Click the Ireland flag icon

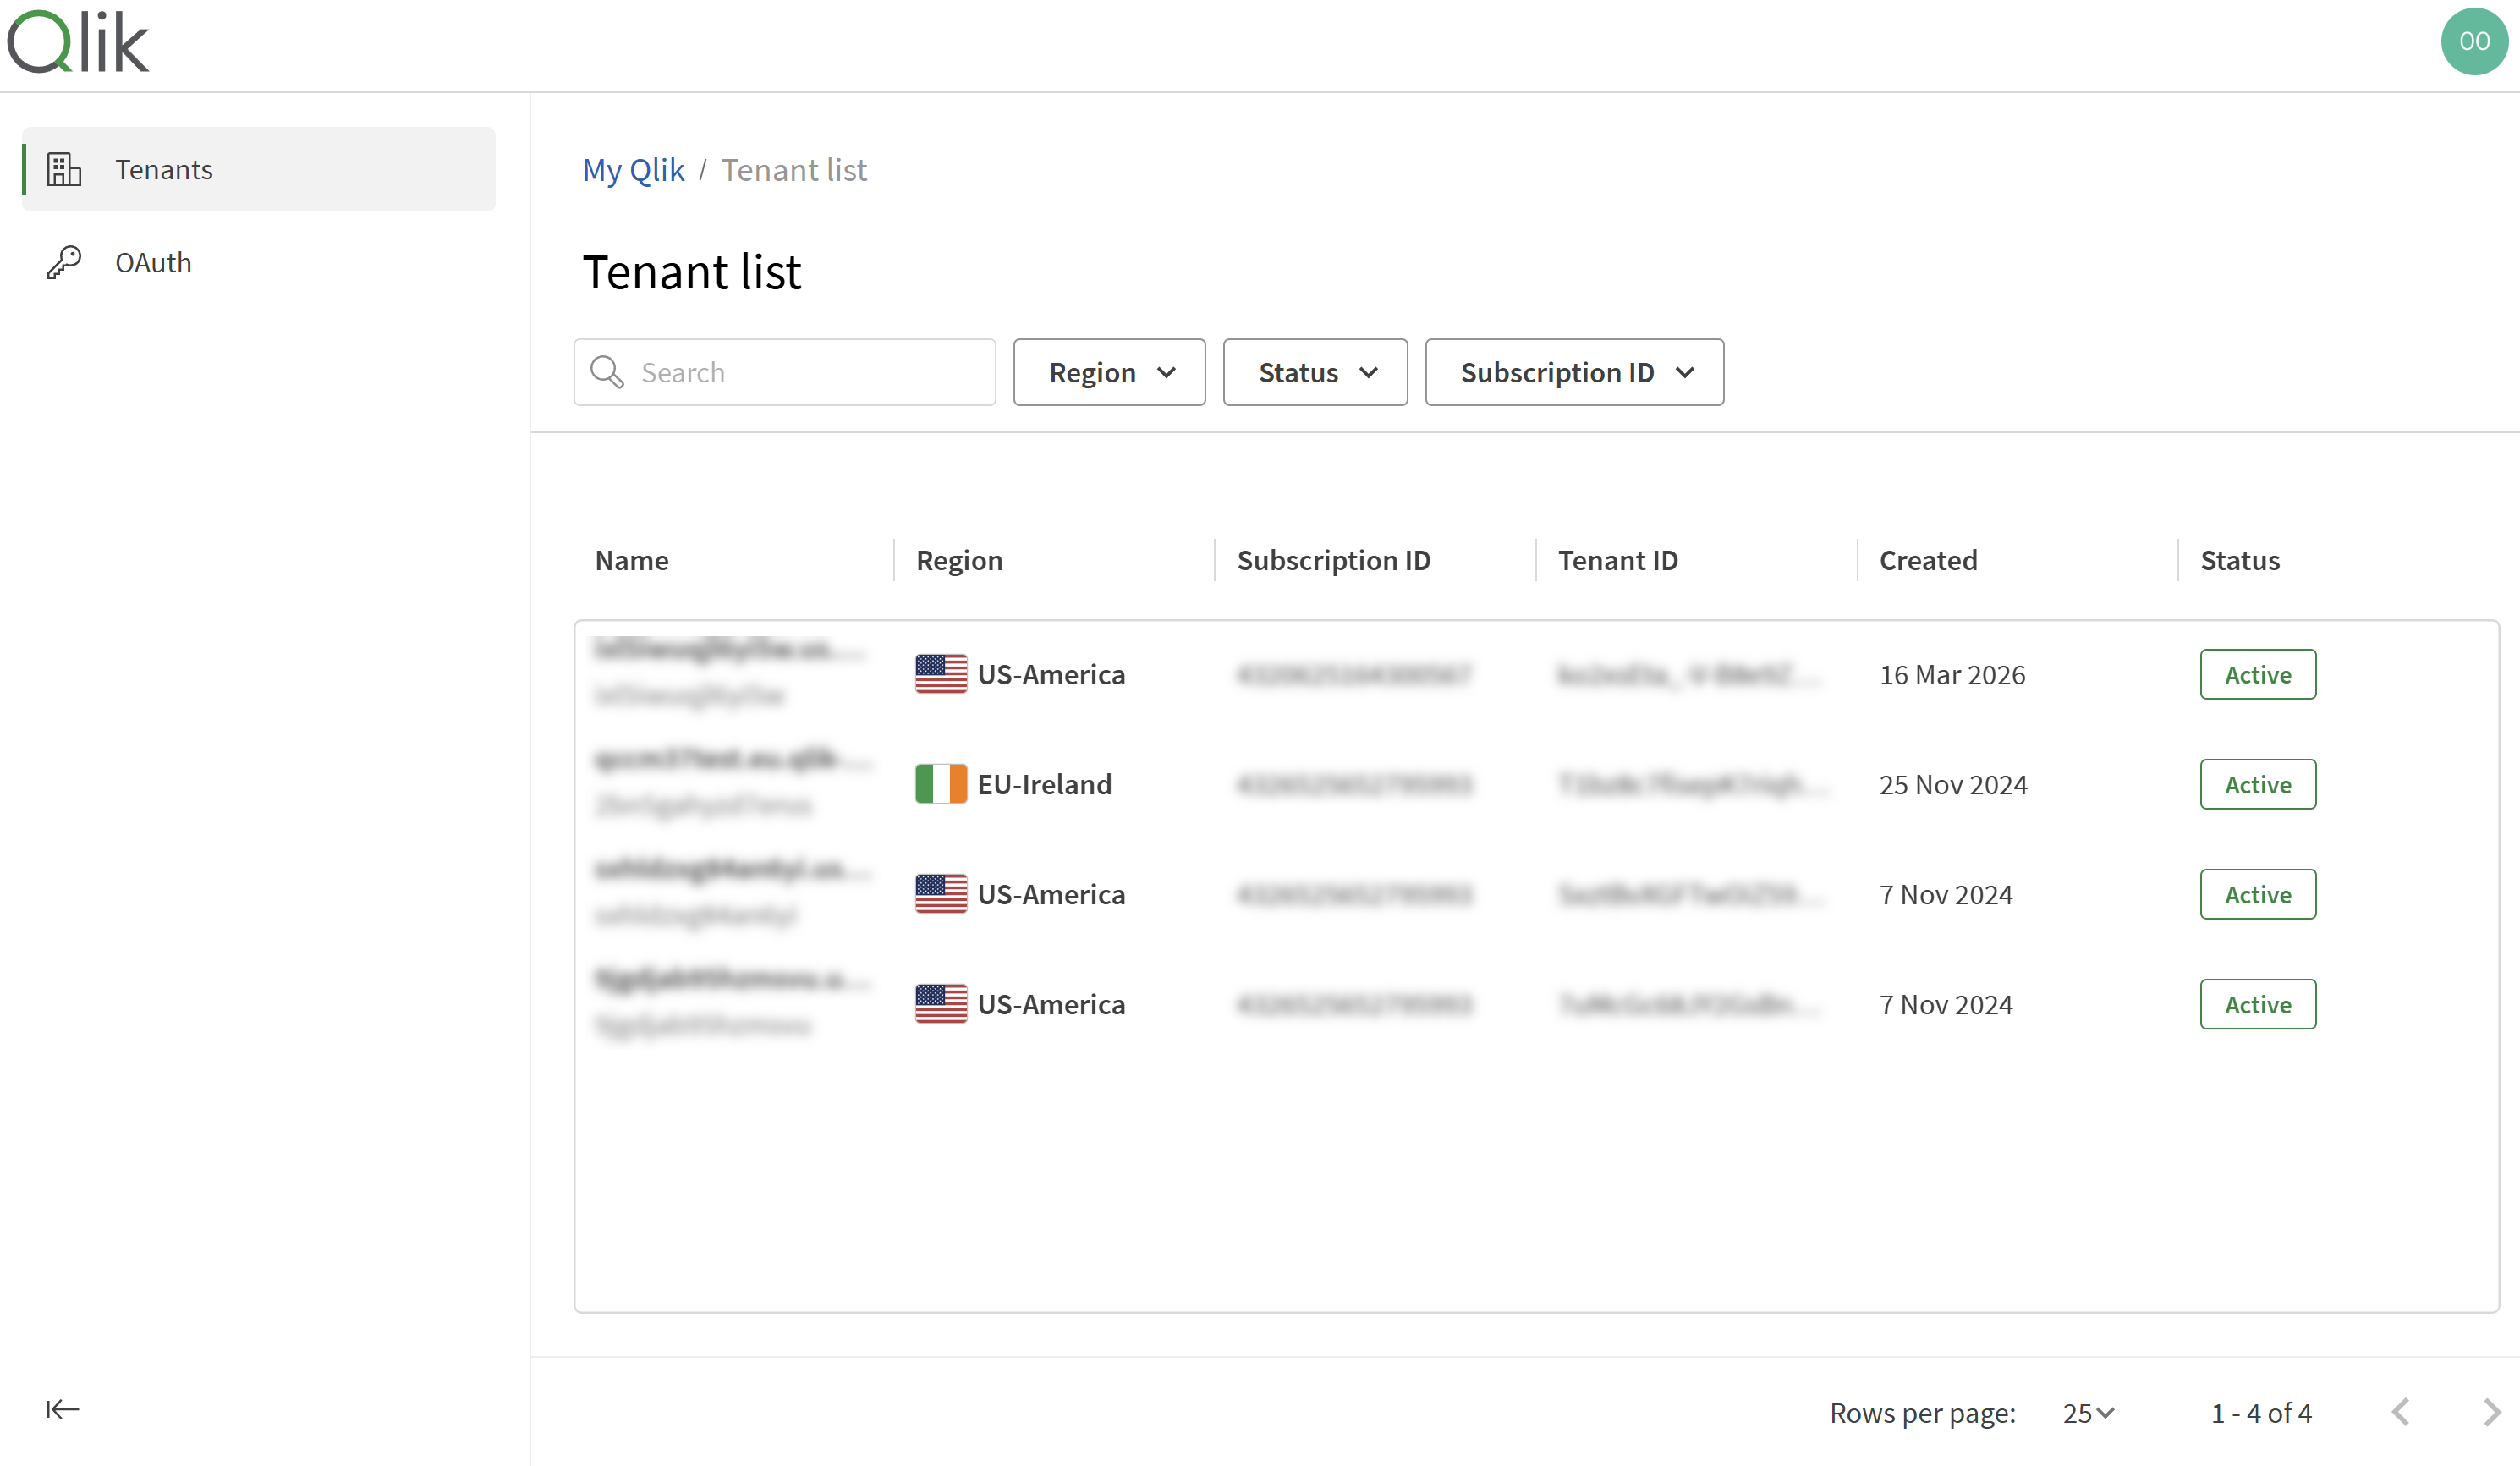[x=941, y=784]
